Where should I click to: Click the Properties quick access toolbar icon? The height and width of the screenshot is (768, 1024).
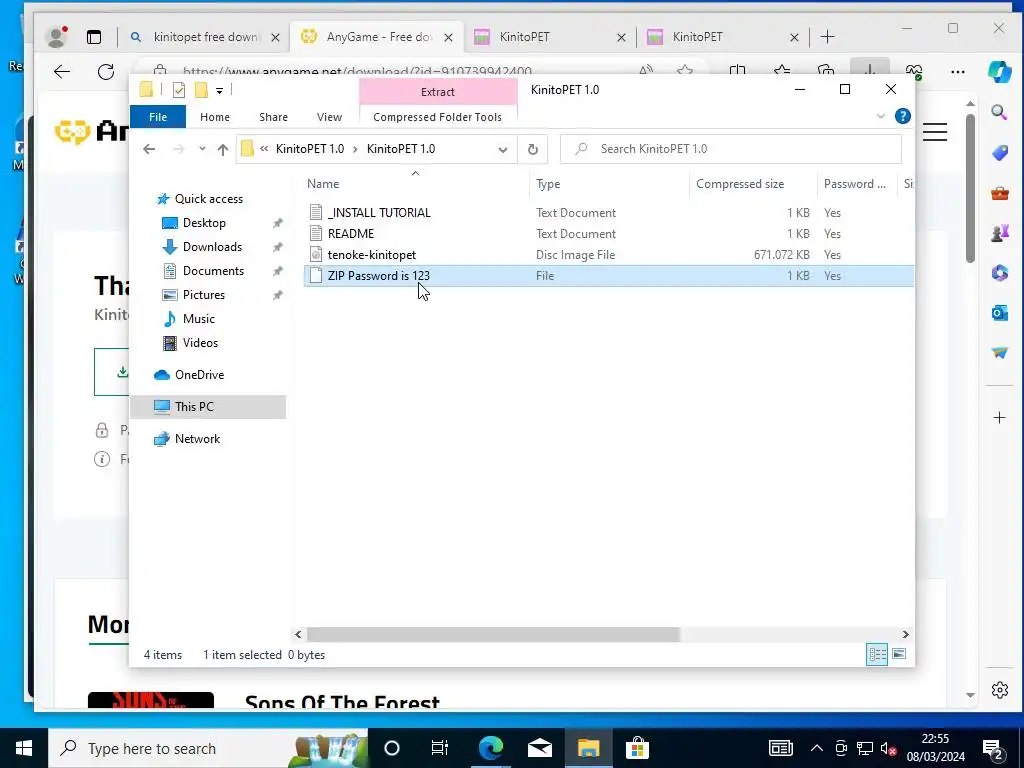tap(178, 90)
